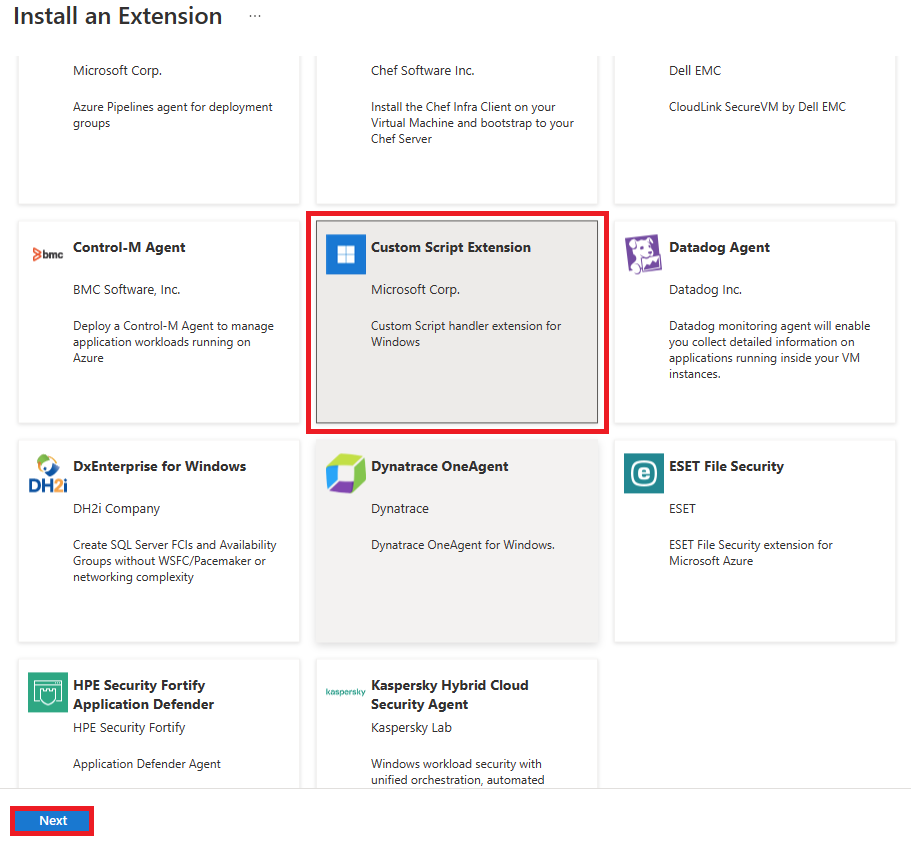The width and height of the screenshot is (911, 845).
Task: Click the Kaspersky Lab publisher name
Action: coord(411,728)
